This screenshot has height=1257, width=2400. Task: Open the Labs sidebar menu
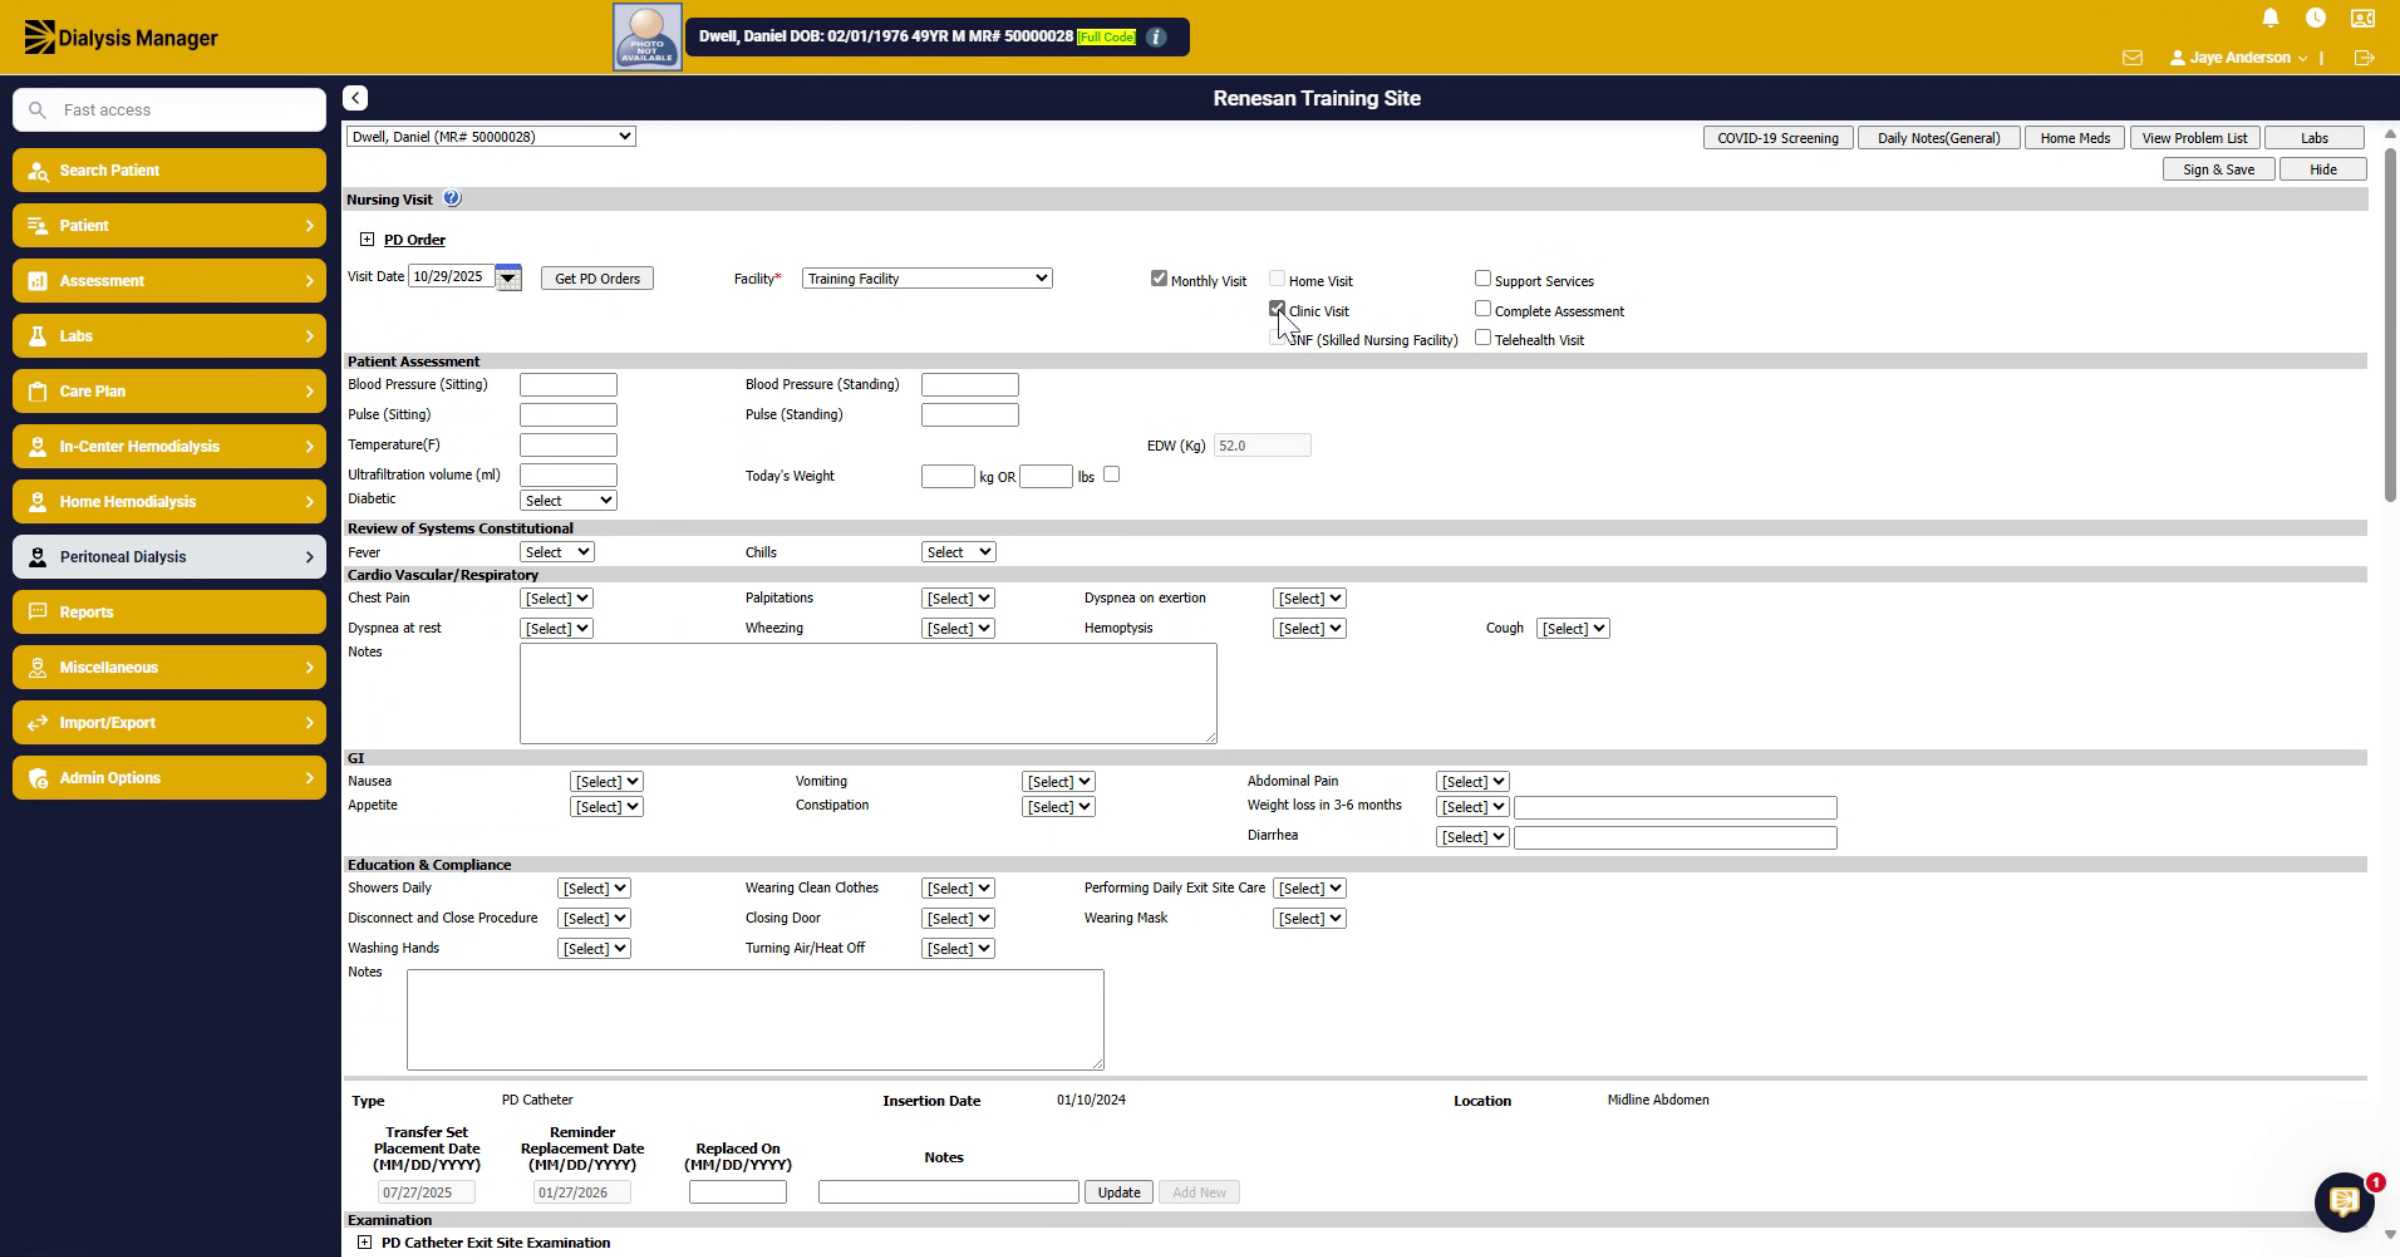169,336
